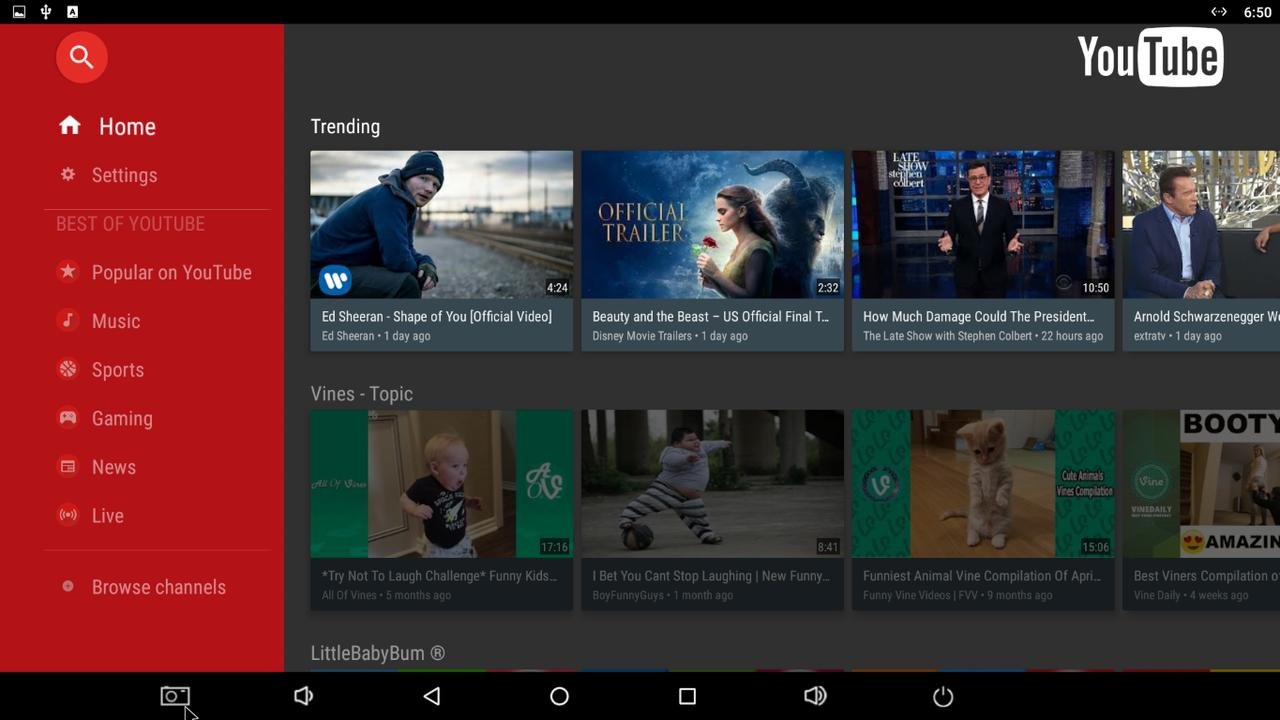Click the Popular on YouTube star icon
Image resolution: width=1280 pixels, height=720 pixels.
(x=68, y=271)
